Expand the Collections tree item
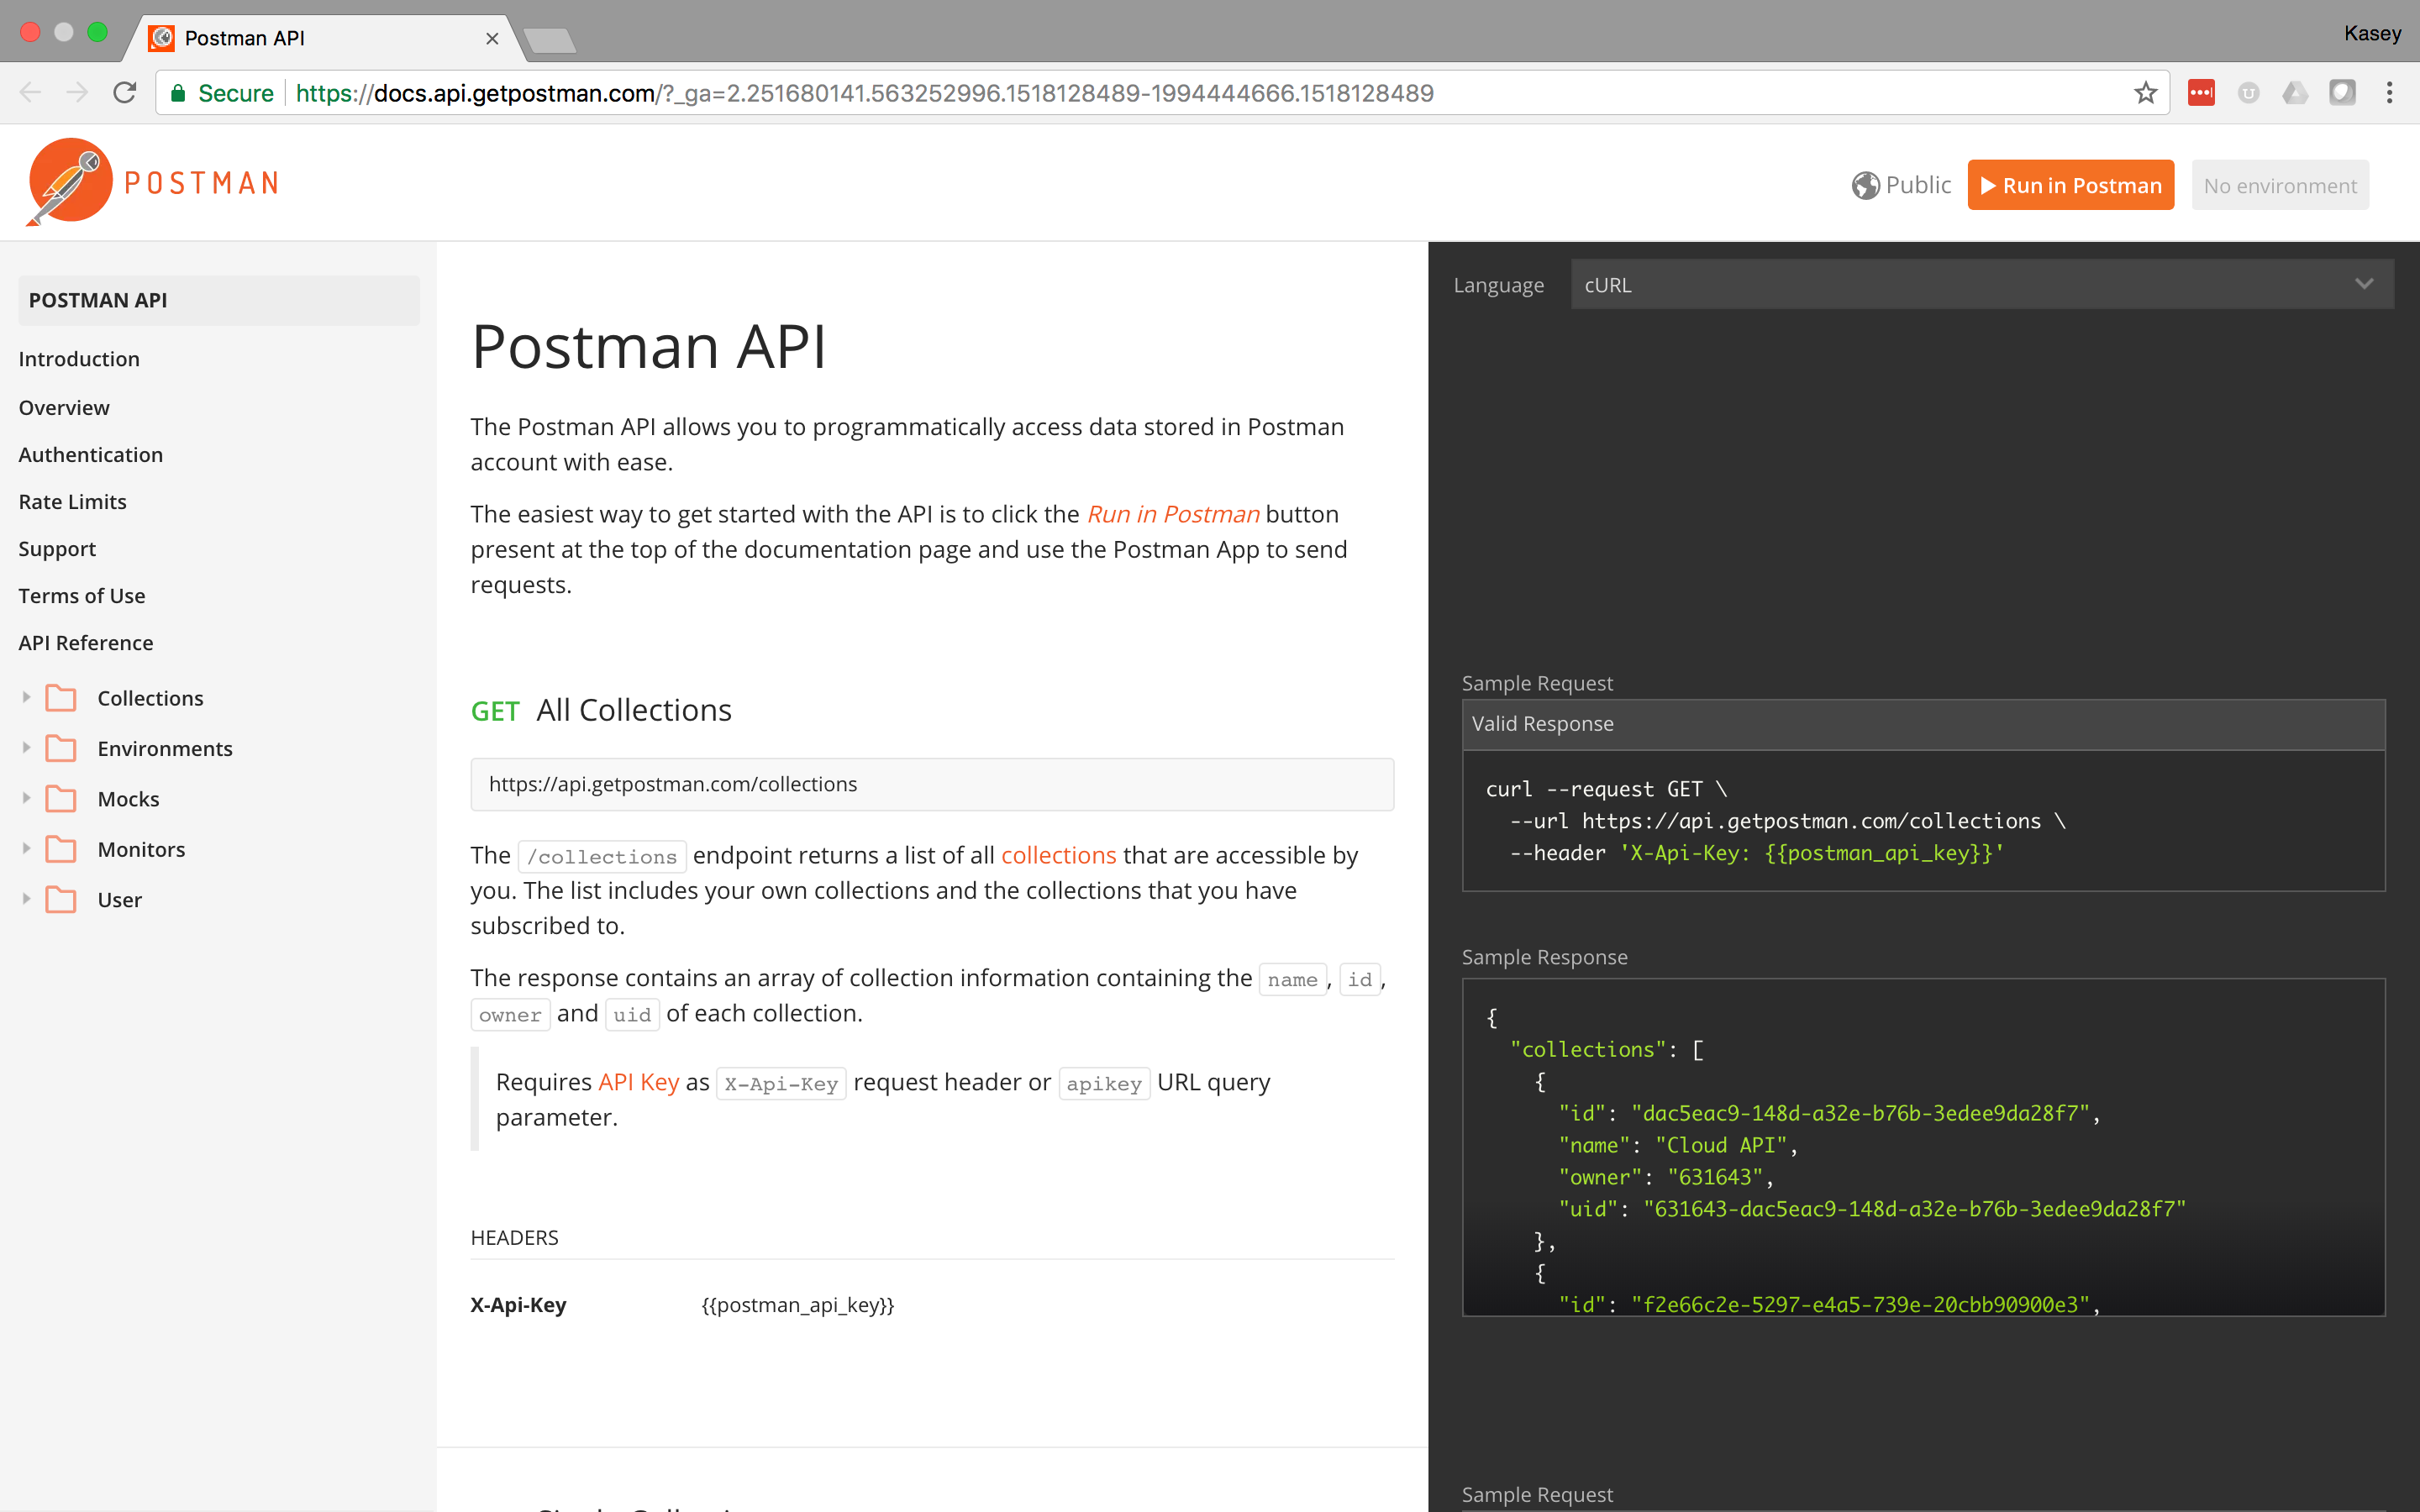The width and height of the screenshot is (2420, 1512). 24,695
